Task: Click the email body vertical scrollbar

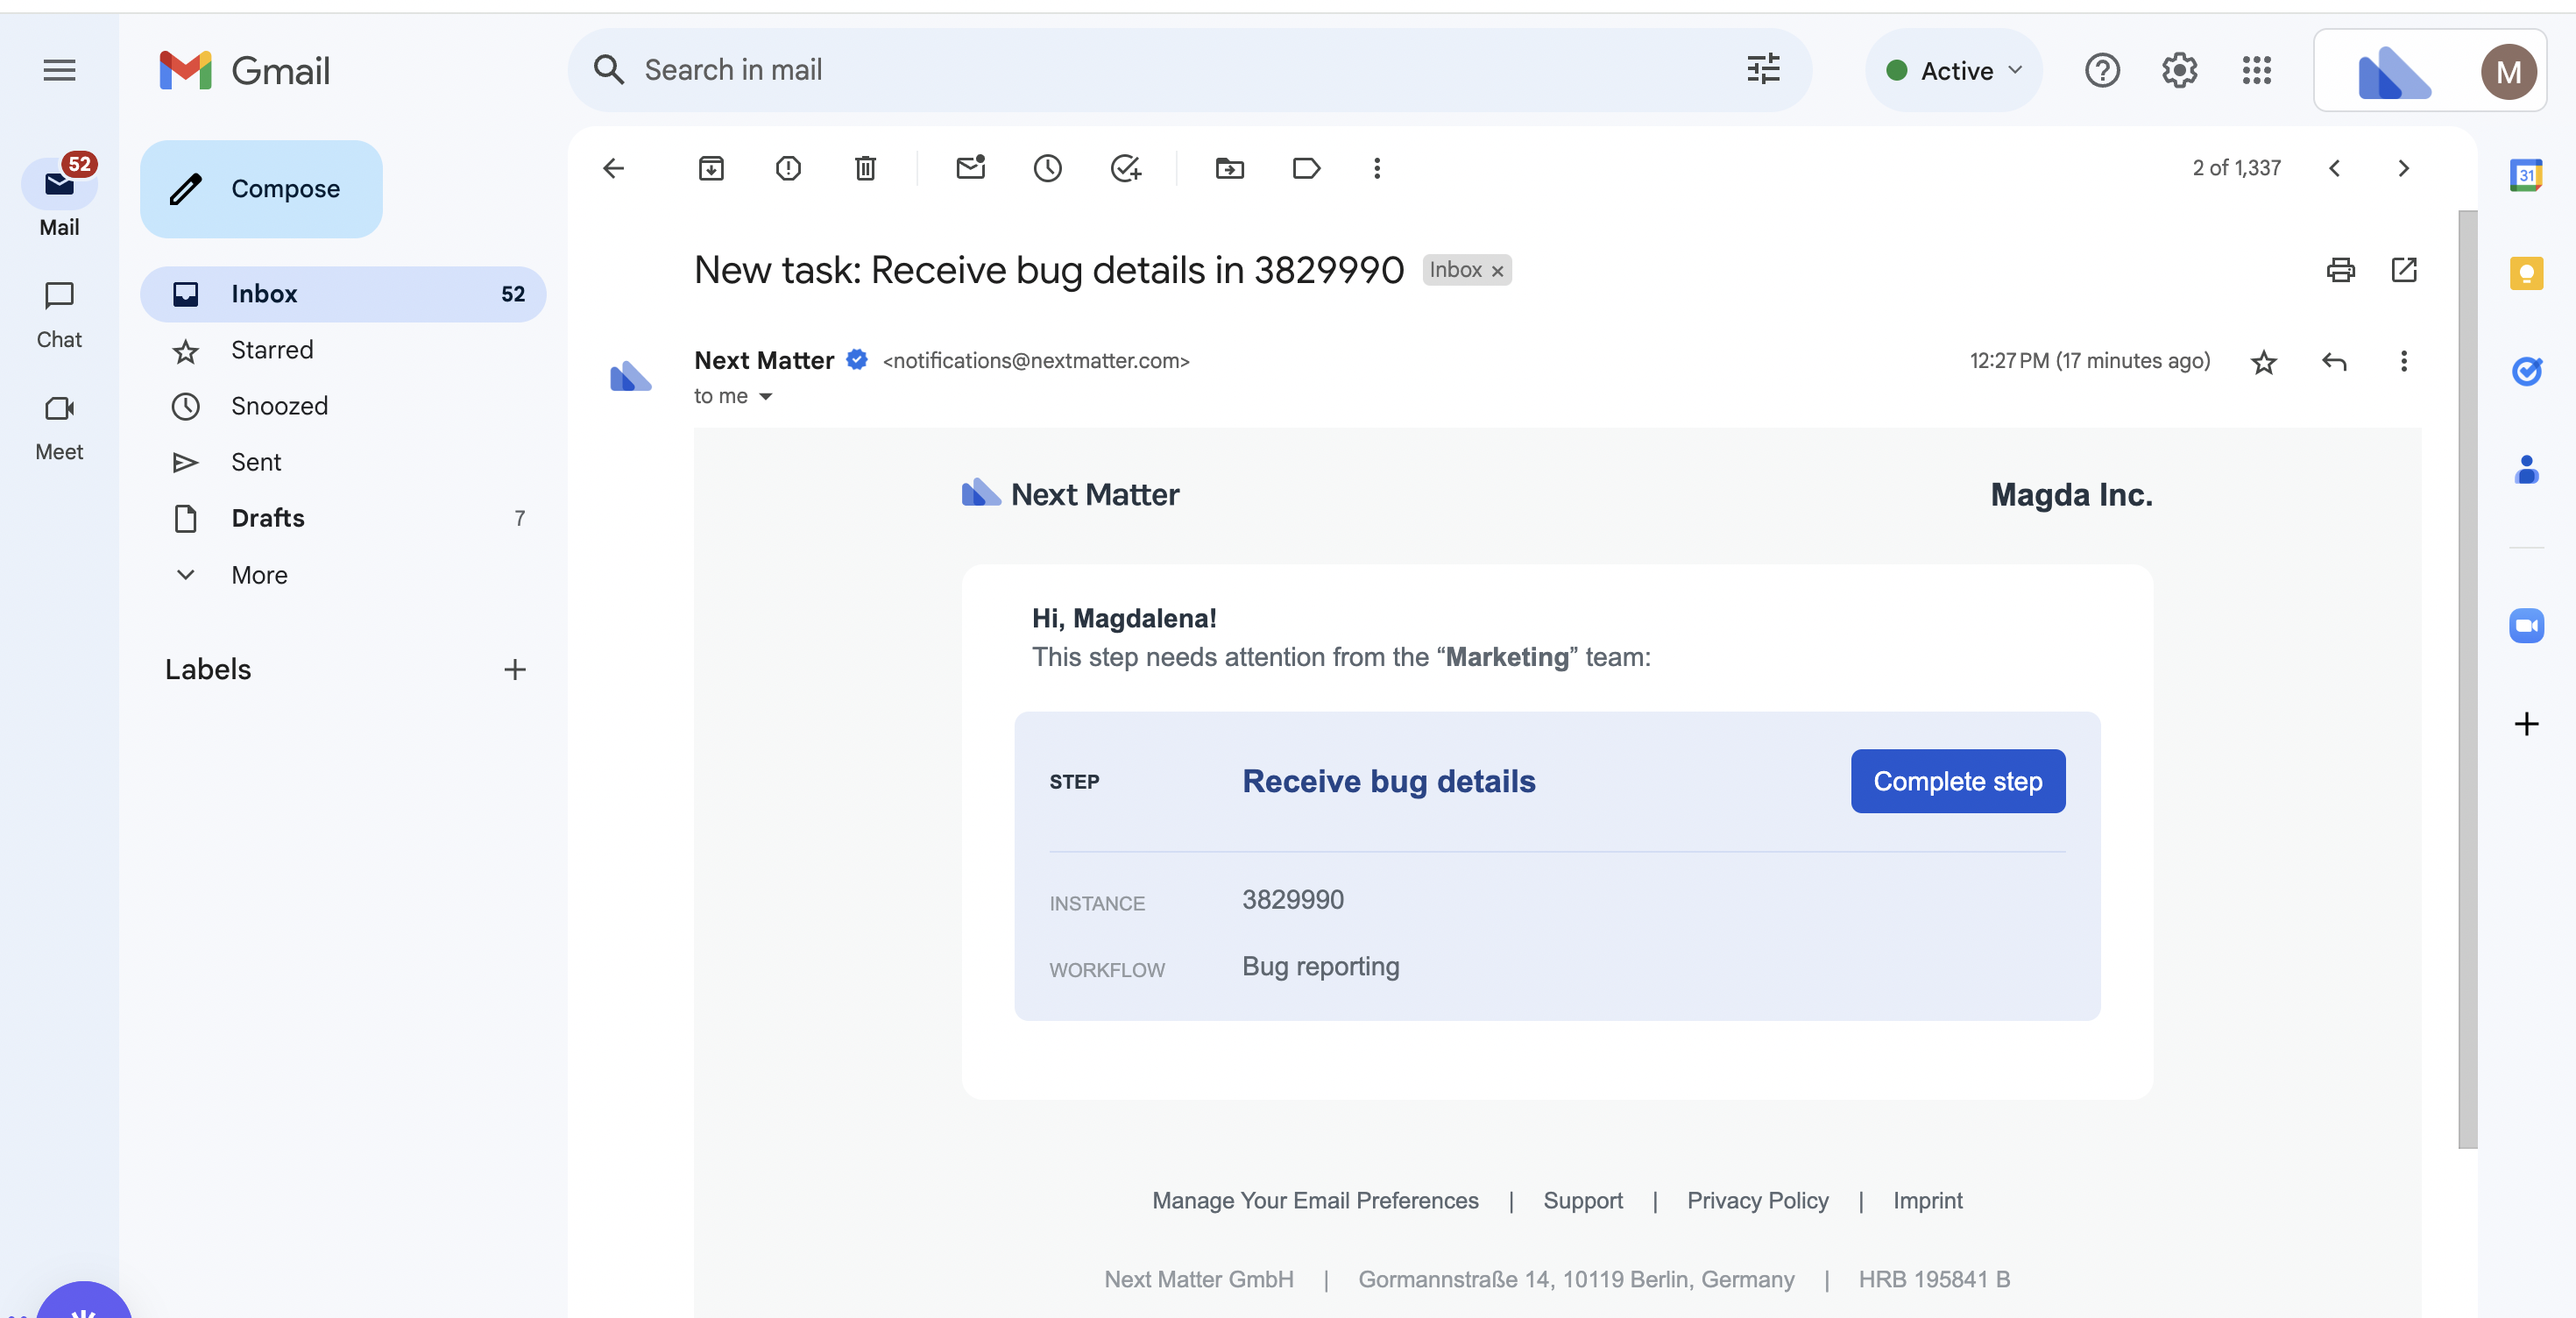Action: pos(2468,680)
